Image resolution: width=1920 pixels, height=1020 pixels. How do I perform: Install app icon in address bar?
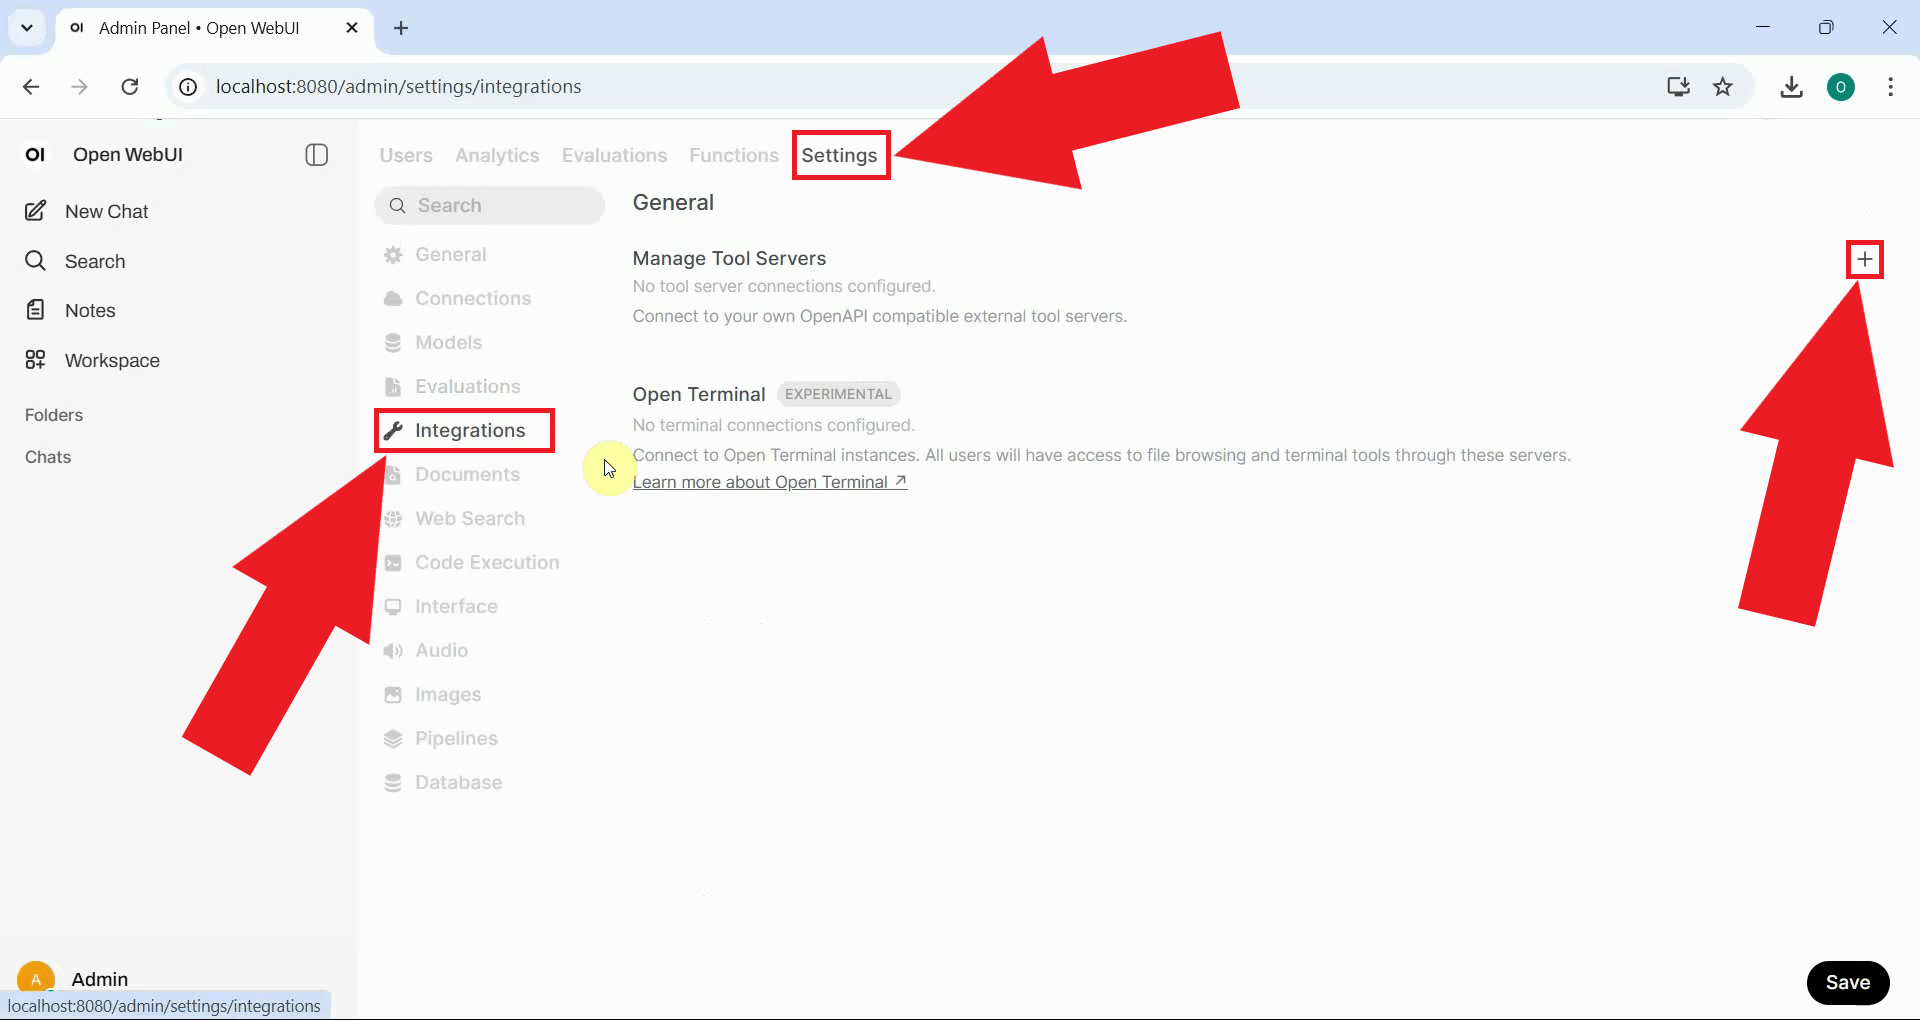[x=1678, y=87]
